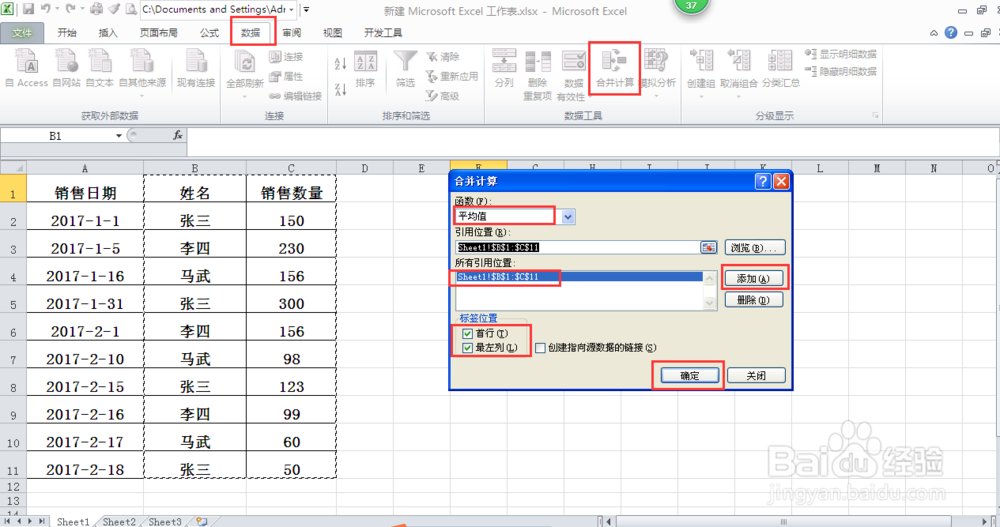Import data from Access

click(26, 69)
